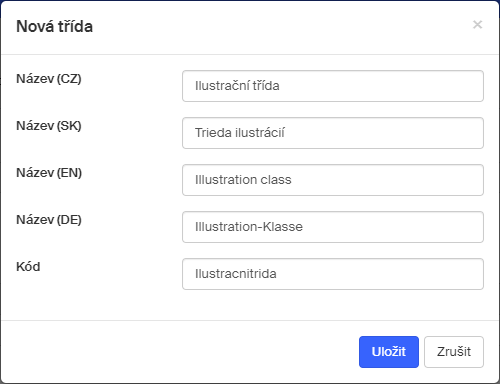Click the Název (DE) label
Viewport: 500px width, 384px height.
point(49,220)
